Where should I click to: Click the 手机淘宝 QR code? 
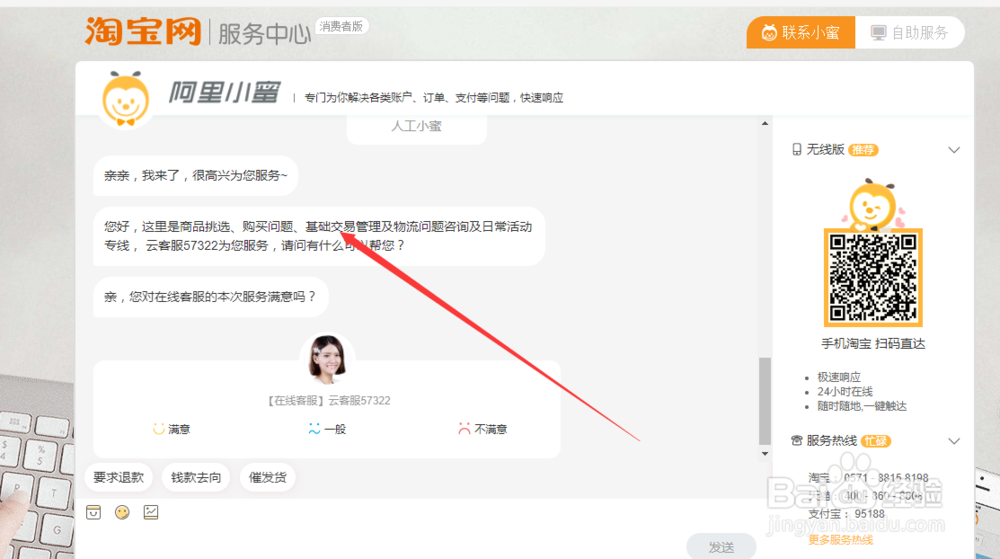click(873, 277)
